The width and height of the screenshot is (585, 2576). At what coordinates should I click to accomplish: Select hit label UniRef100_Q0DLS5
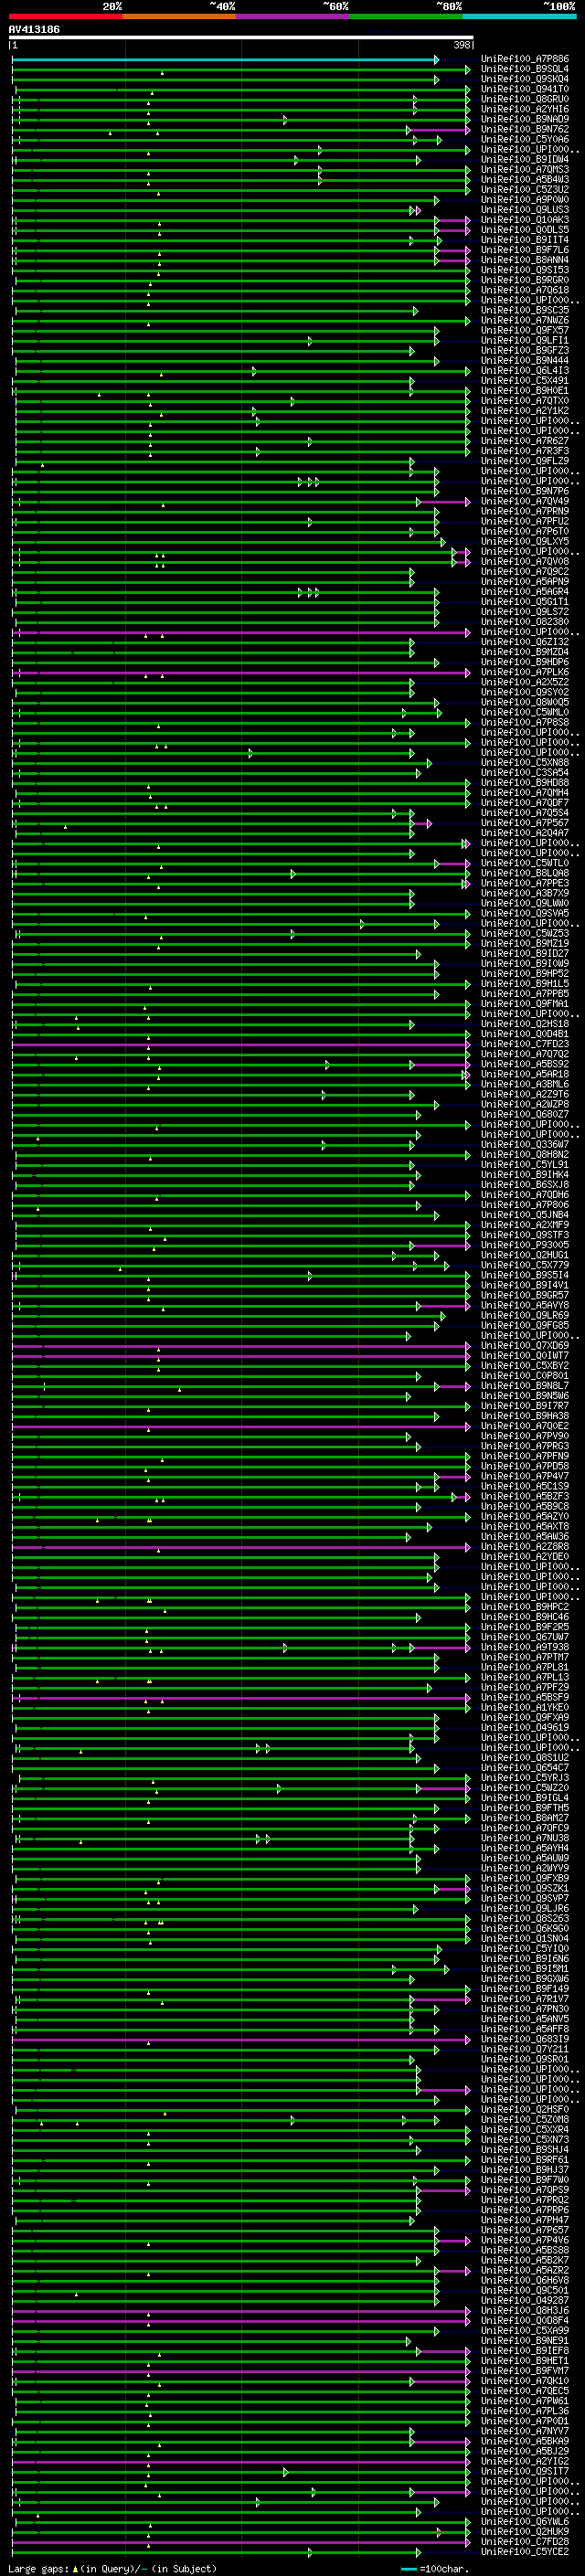click(525, 230)
